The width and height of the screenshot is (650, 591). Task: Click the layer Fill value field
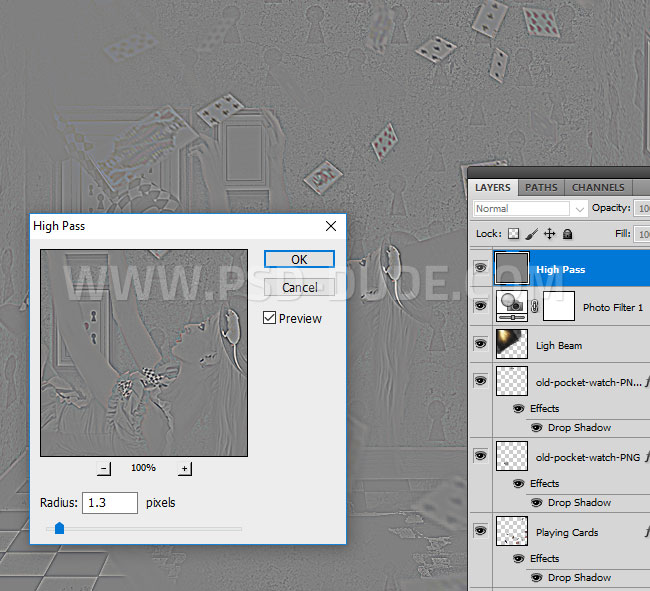click(643, 234)
